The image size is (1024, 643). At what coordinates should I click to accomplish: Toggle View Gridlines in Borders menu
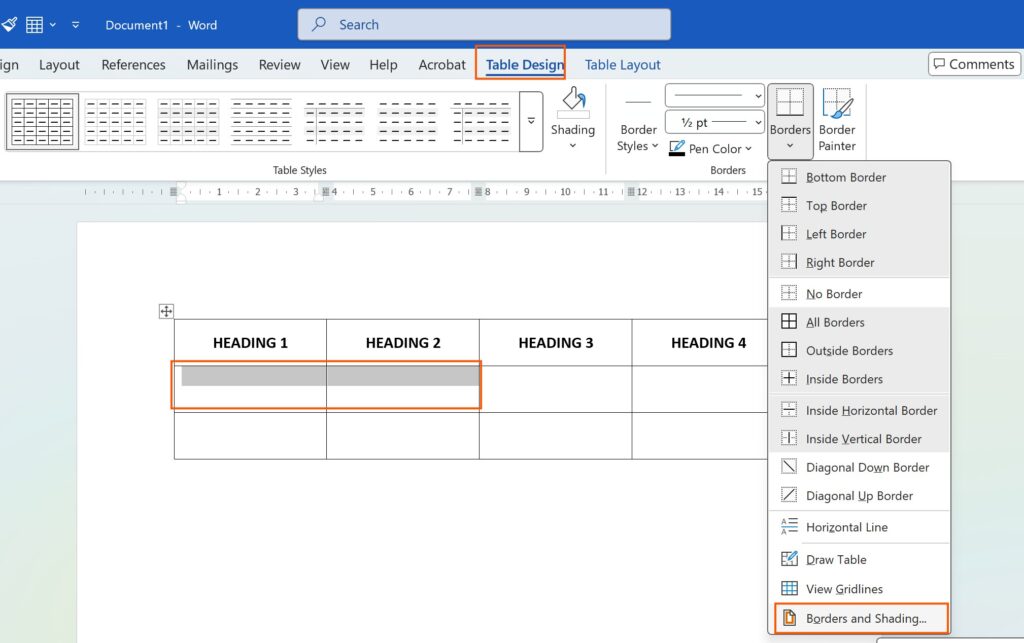[x=844, y=589]
